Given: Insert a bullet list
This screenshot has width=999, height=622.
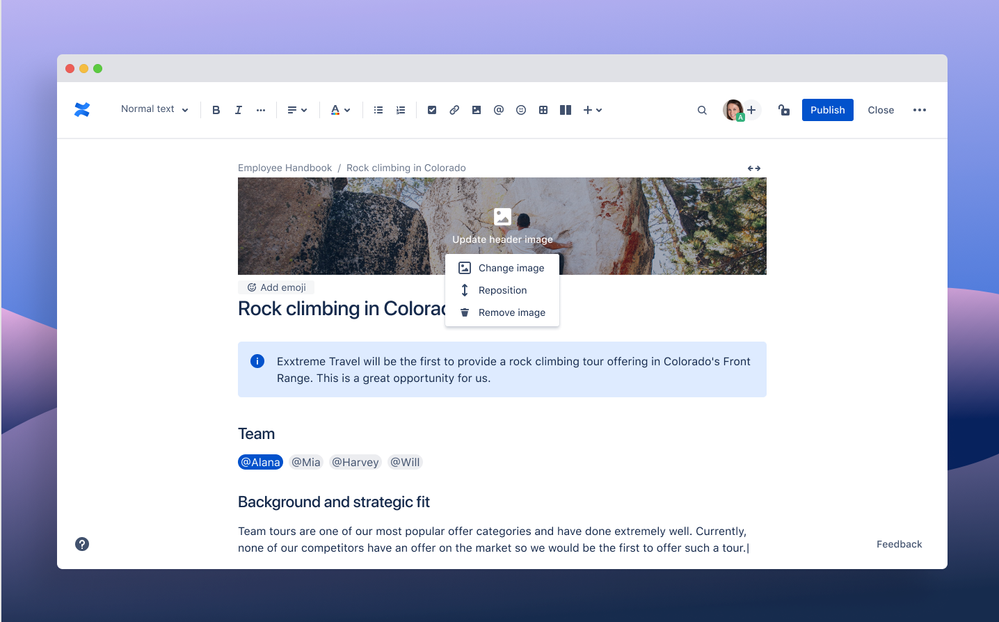Looking at the screenshot, I should (x=378, y=110).
